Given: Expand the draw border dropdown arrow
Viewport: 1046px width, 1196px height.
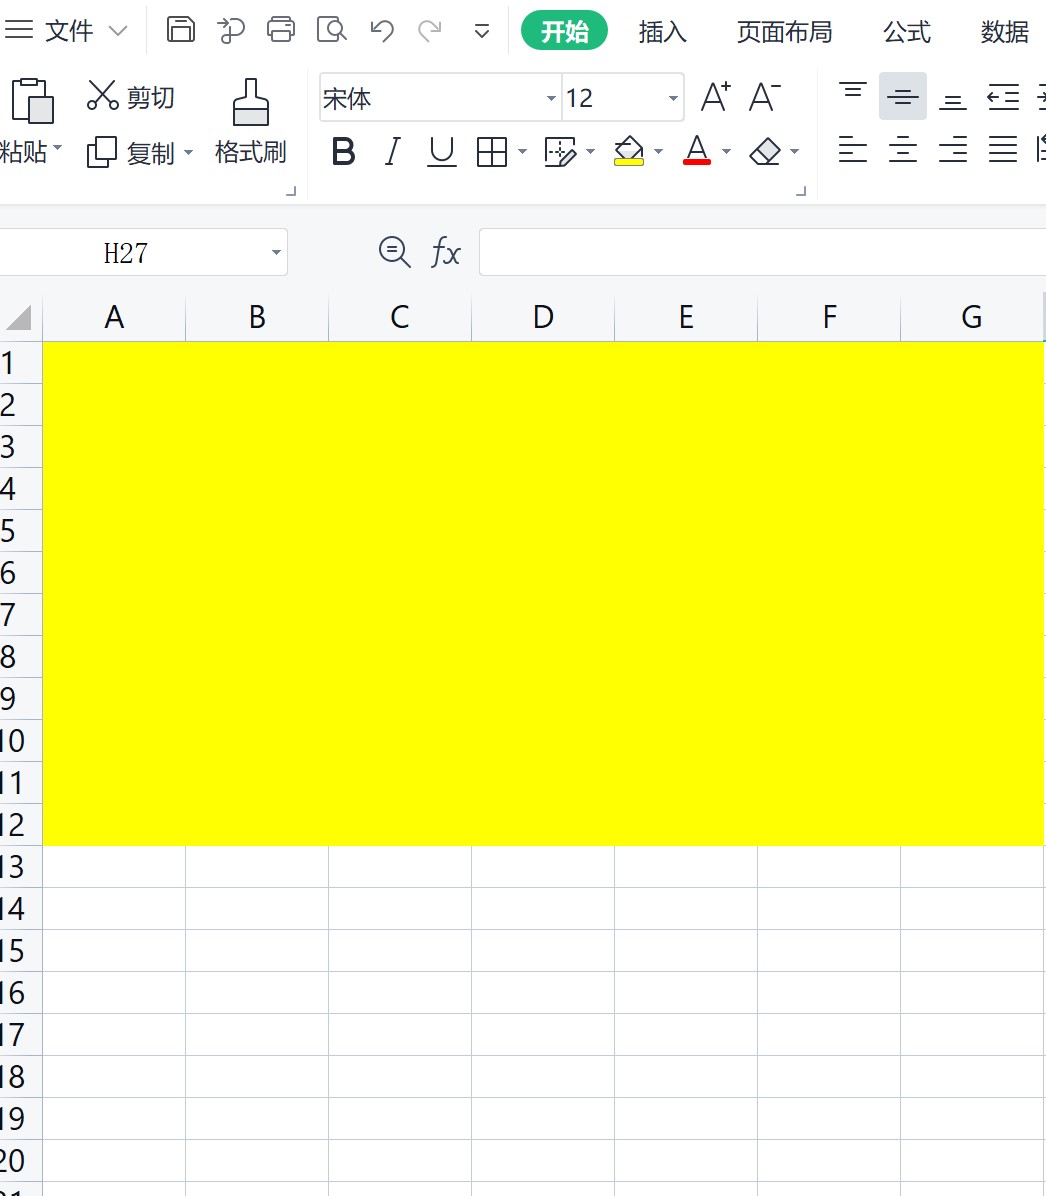Looking at the screenshot, I should point(590,152).
